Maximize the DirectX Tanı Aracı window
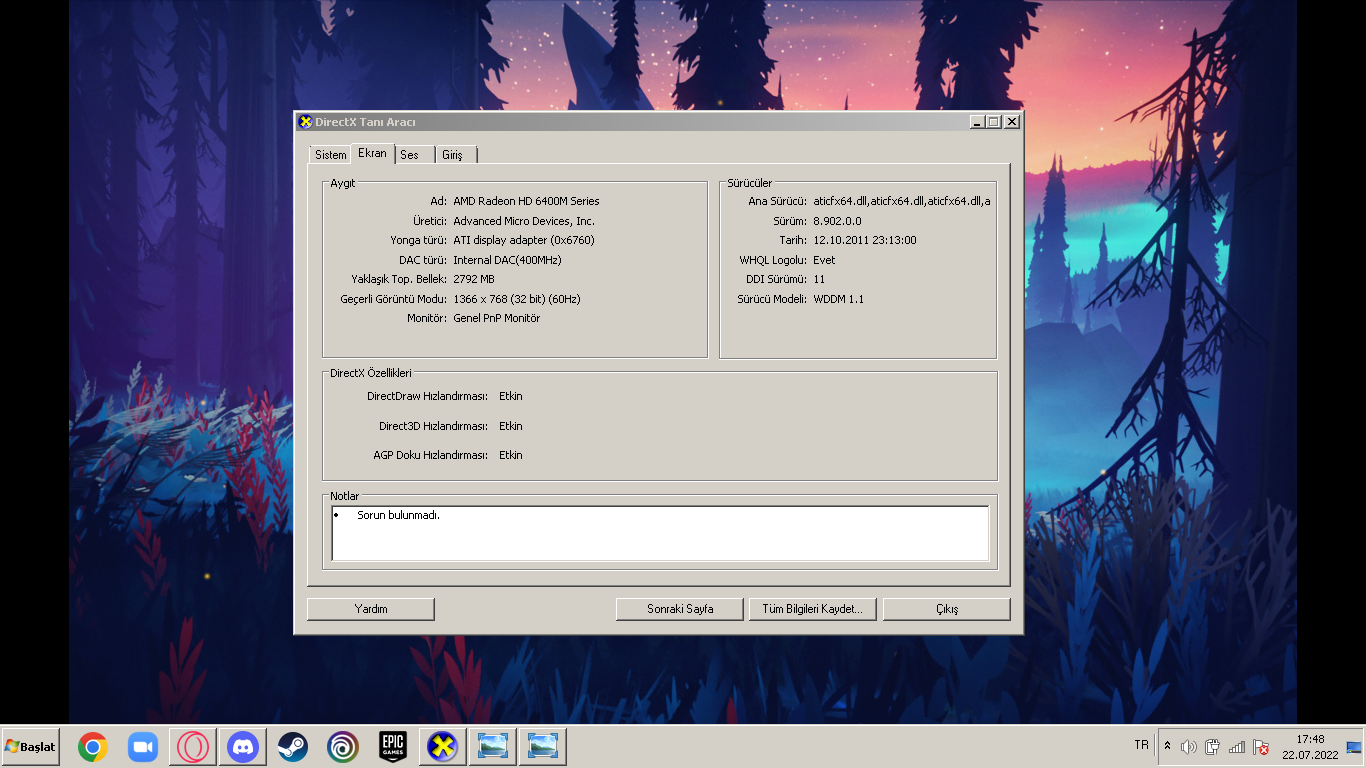Image resolution: width=1366 pixels, height=768 pixels. pos(994,122)
